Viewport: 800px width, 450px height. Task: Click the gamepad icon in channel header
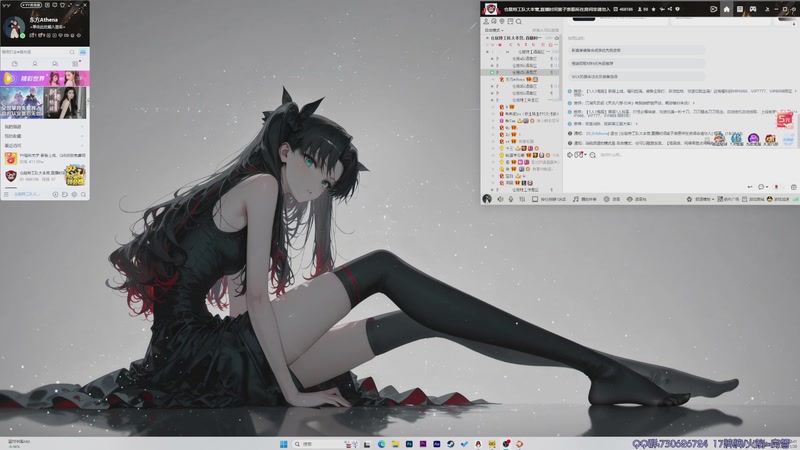pos(753,9)
